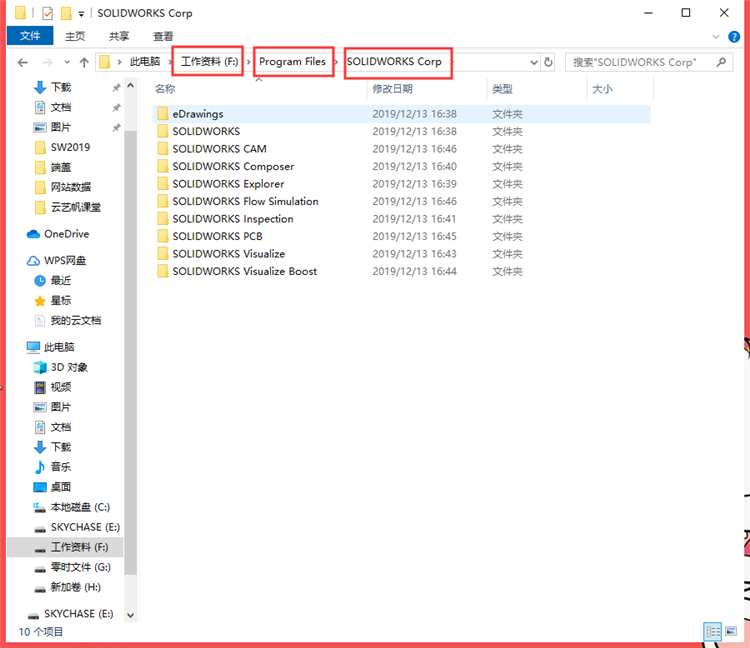Go up one folder level
The width and height of the screenshot is (750, 648).
pyautogui.click(x=84, y=62)
